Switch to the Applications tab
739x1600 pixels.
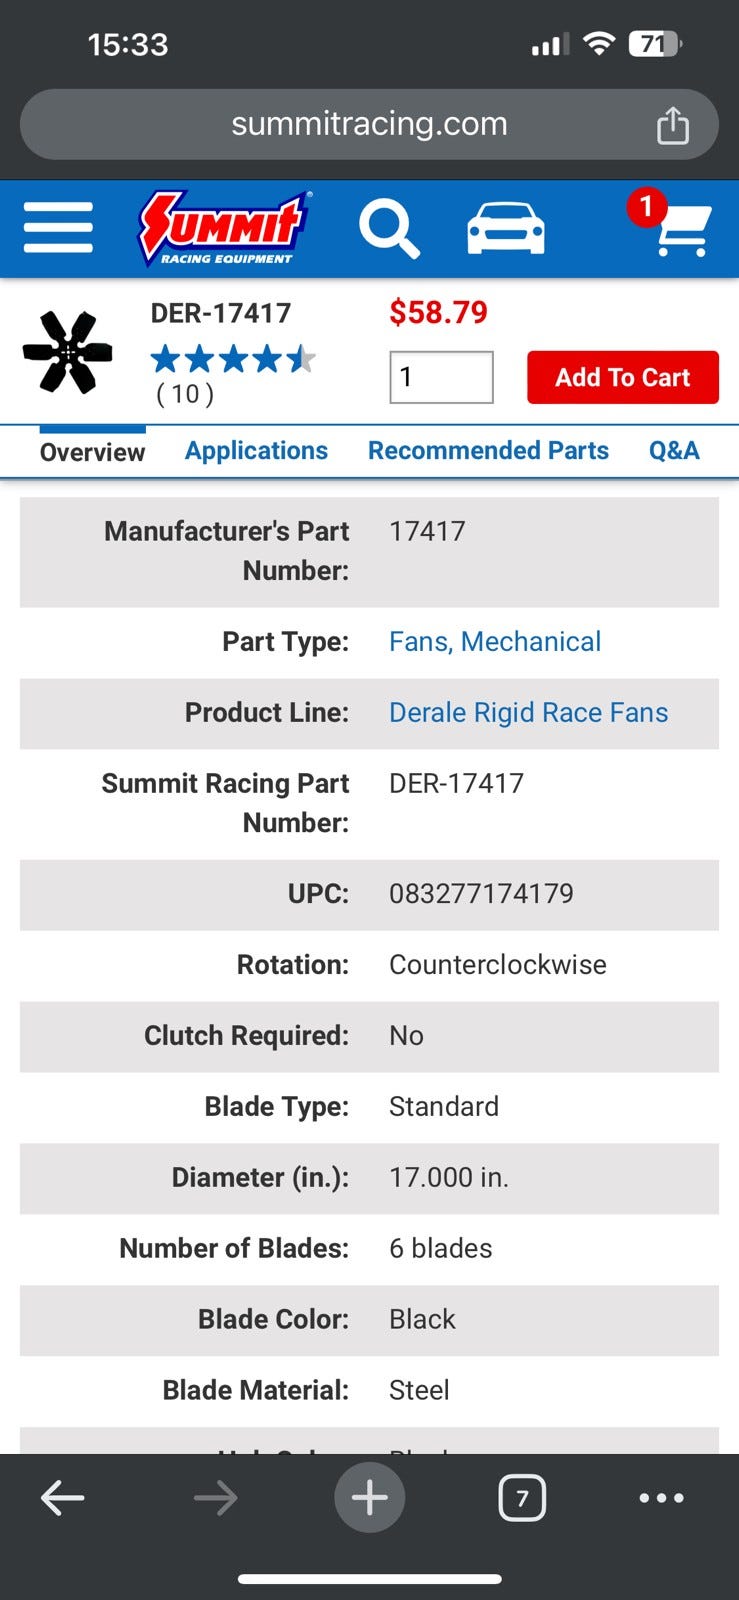click(256, 451)
